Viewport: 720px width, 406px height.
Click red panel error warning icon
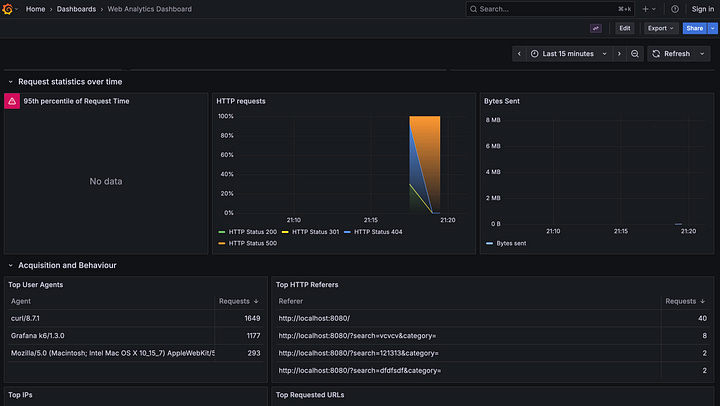point(12,101)
